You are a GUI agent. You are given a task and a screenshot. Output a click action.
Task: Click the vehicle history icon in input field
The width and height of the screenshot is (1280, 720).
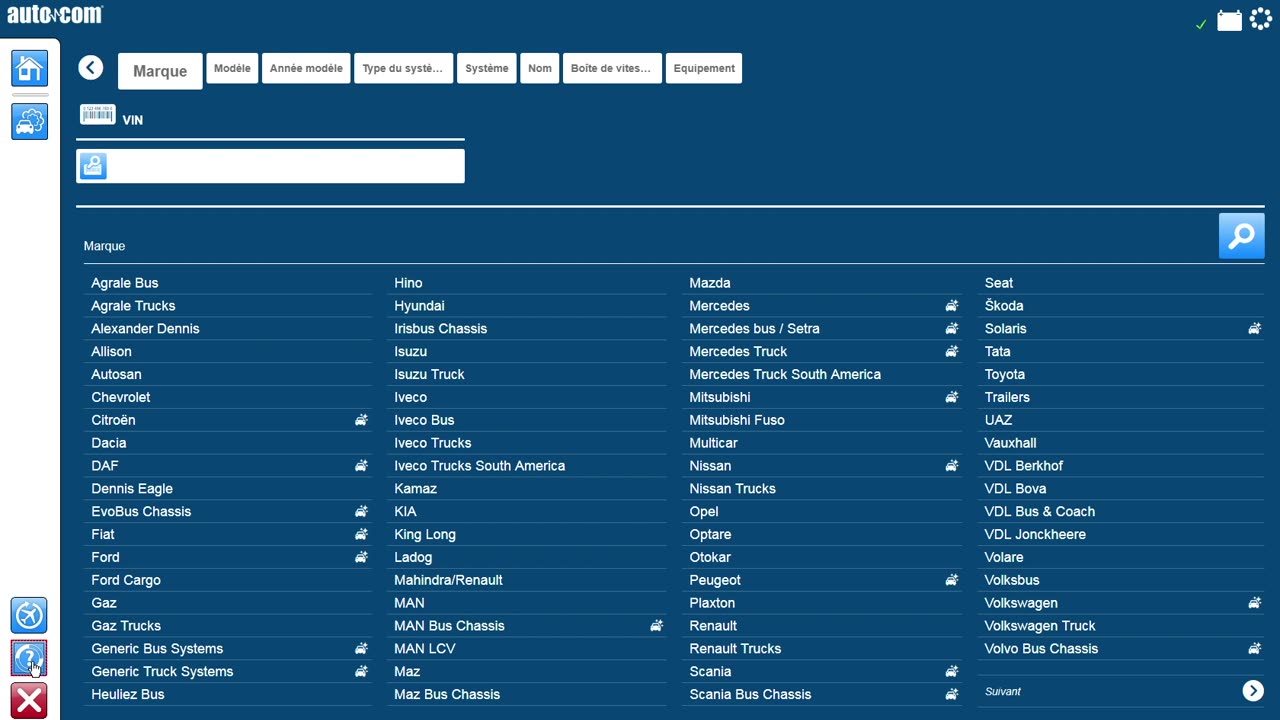click(93, 166)
